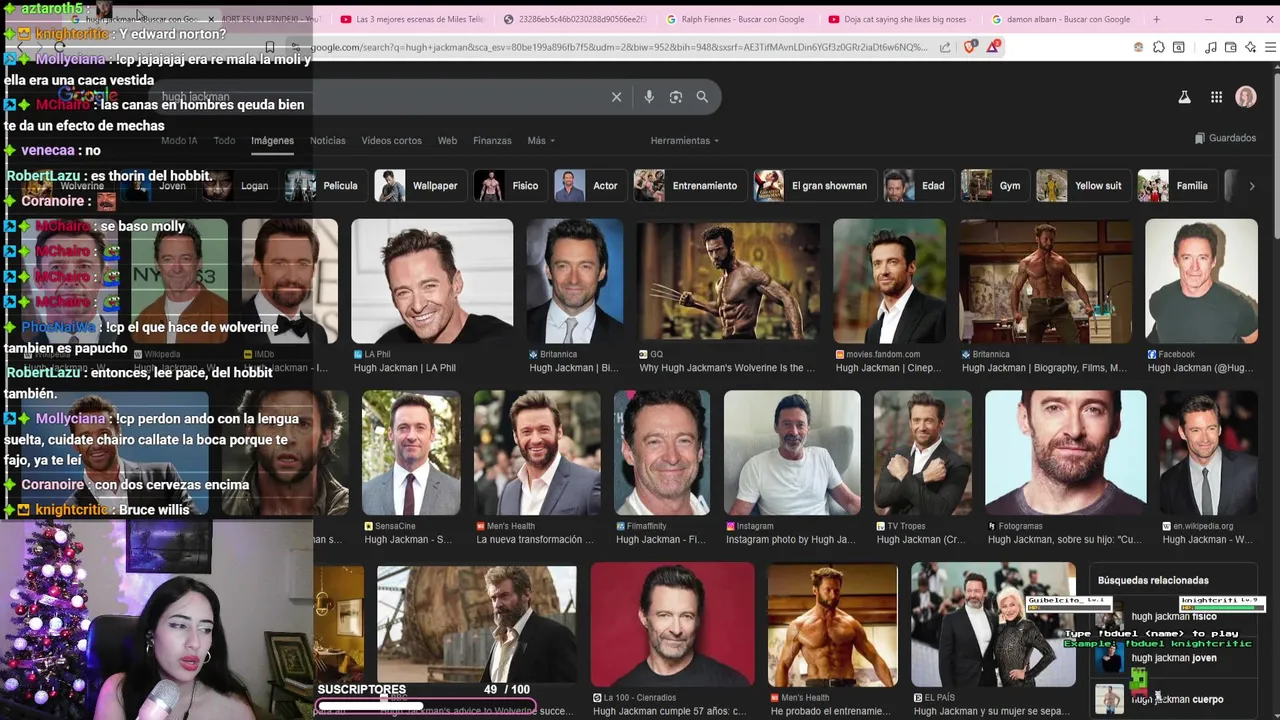Open the Google account avatar

[x=1246, y=97]
